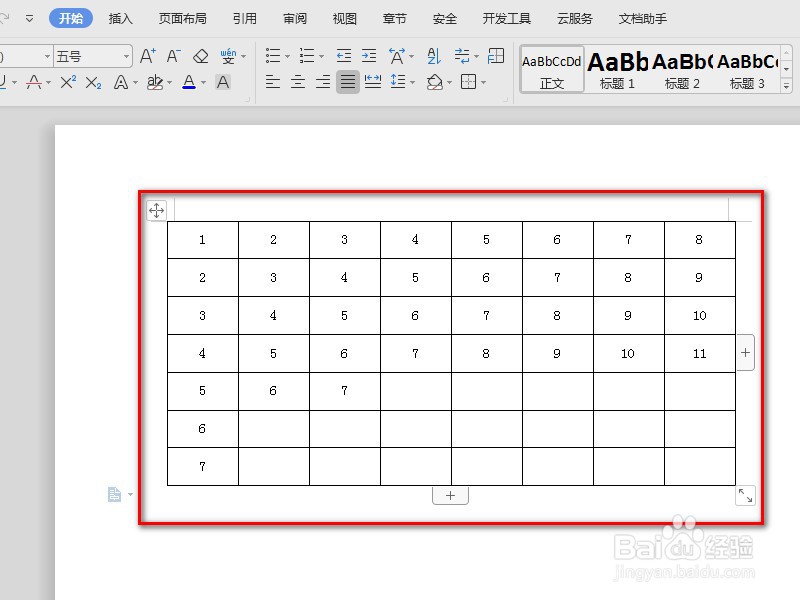
Task: Open the 文档助手 tab
Action: (642, 19)
